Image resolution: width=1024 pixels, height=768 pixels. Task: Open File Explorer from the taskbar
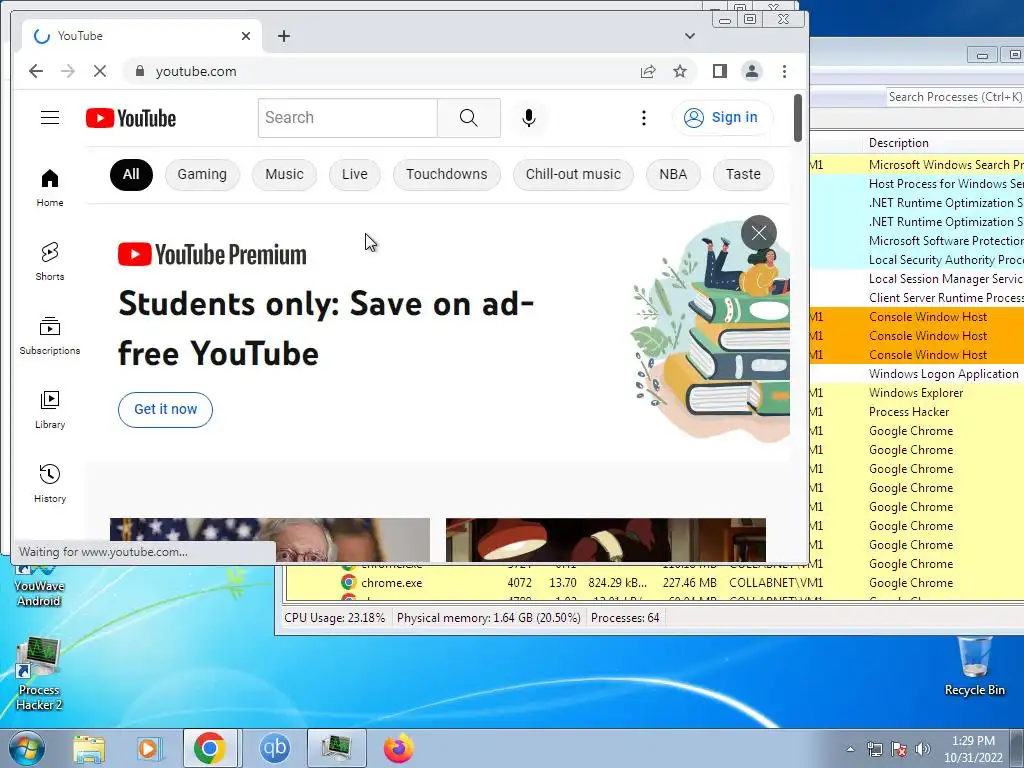[89, 748]
